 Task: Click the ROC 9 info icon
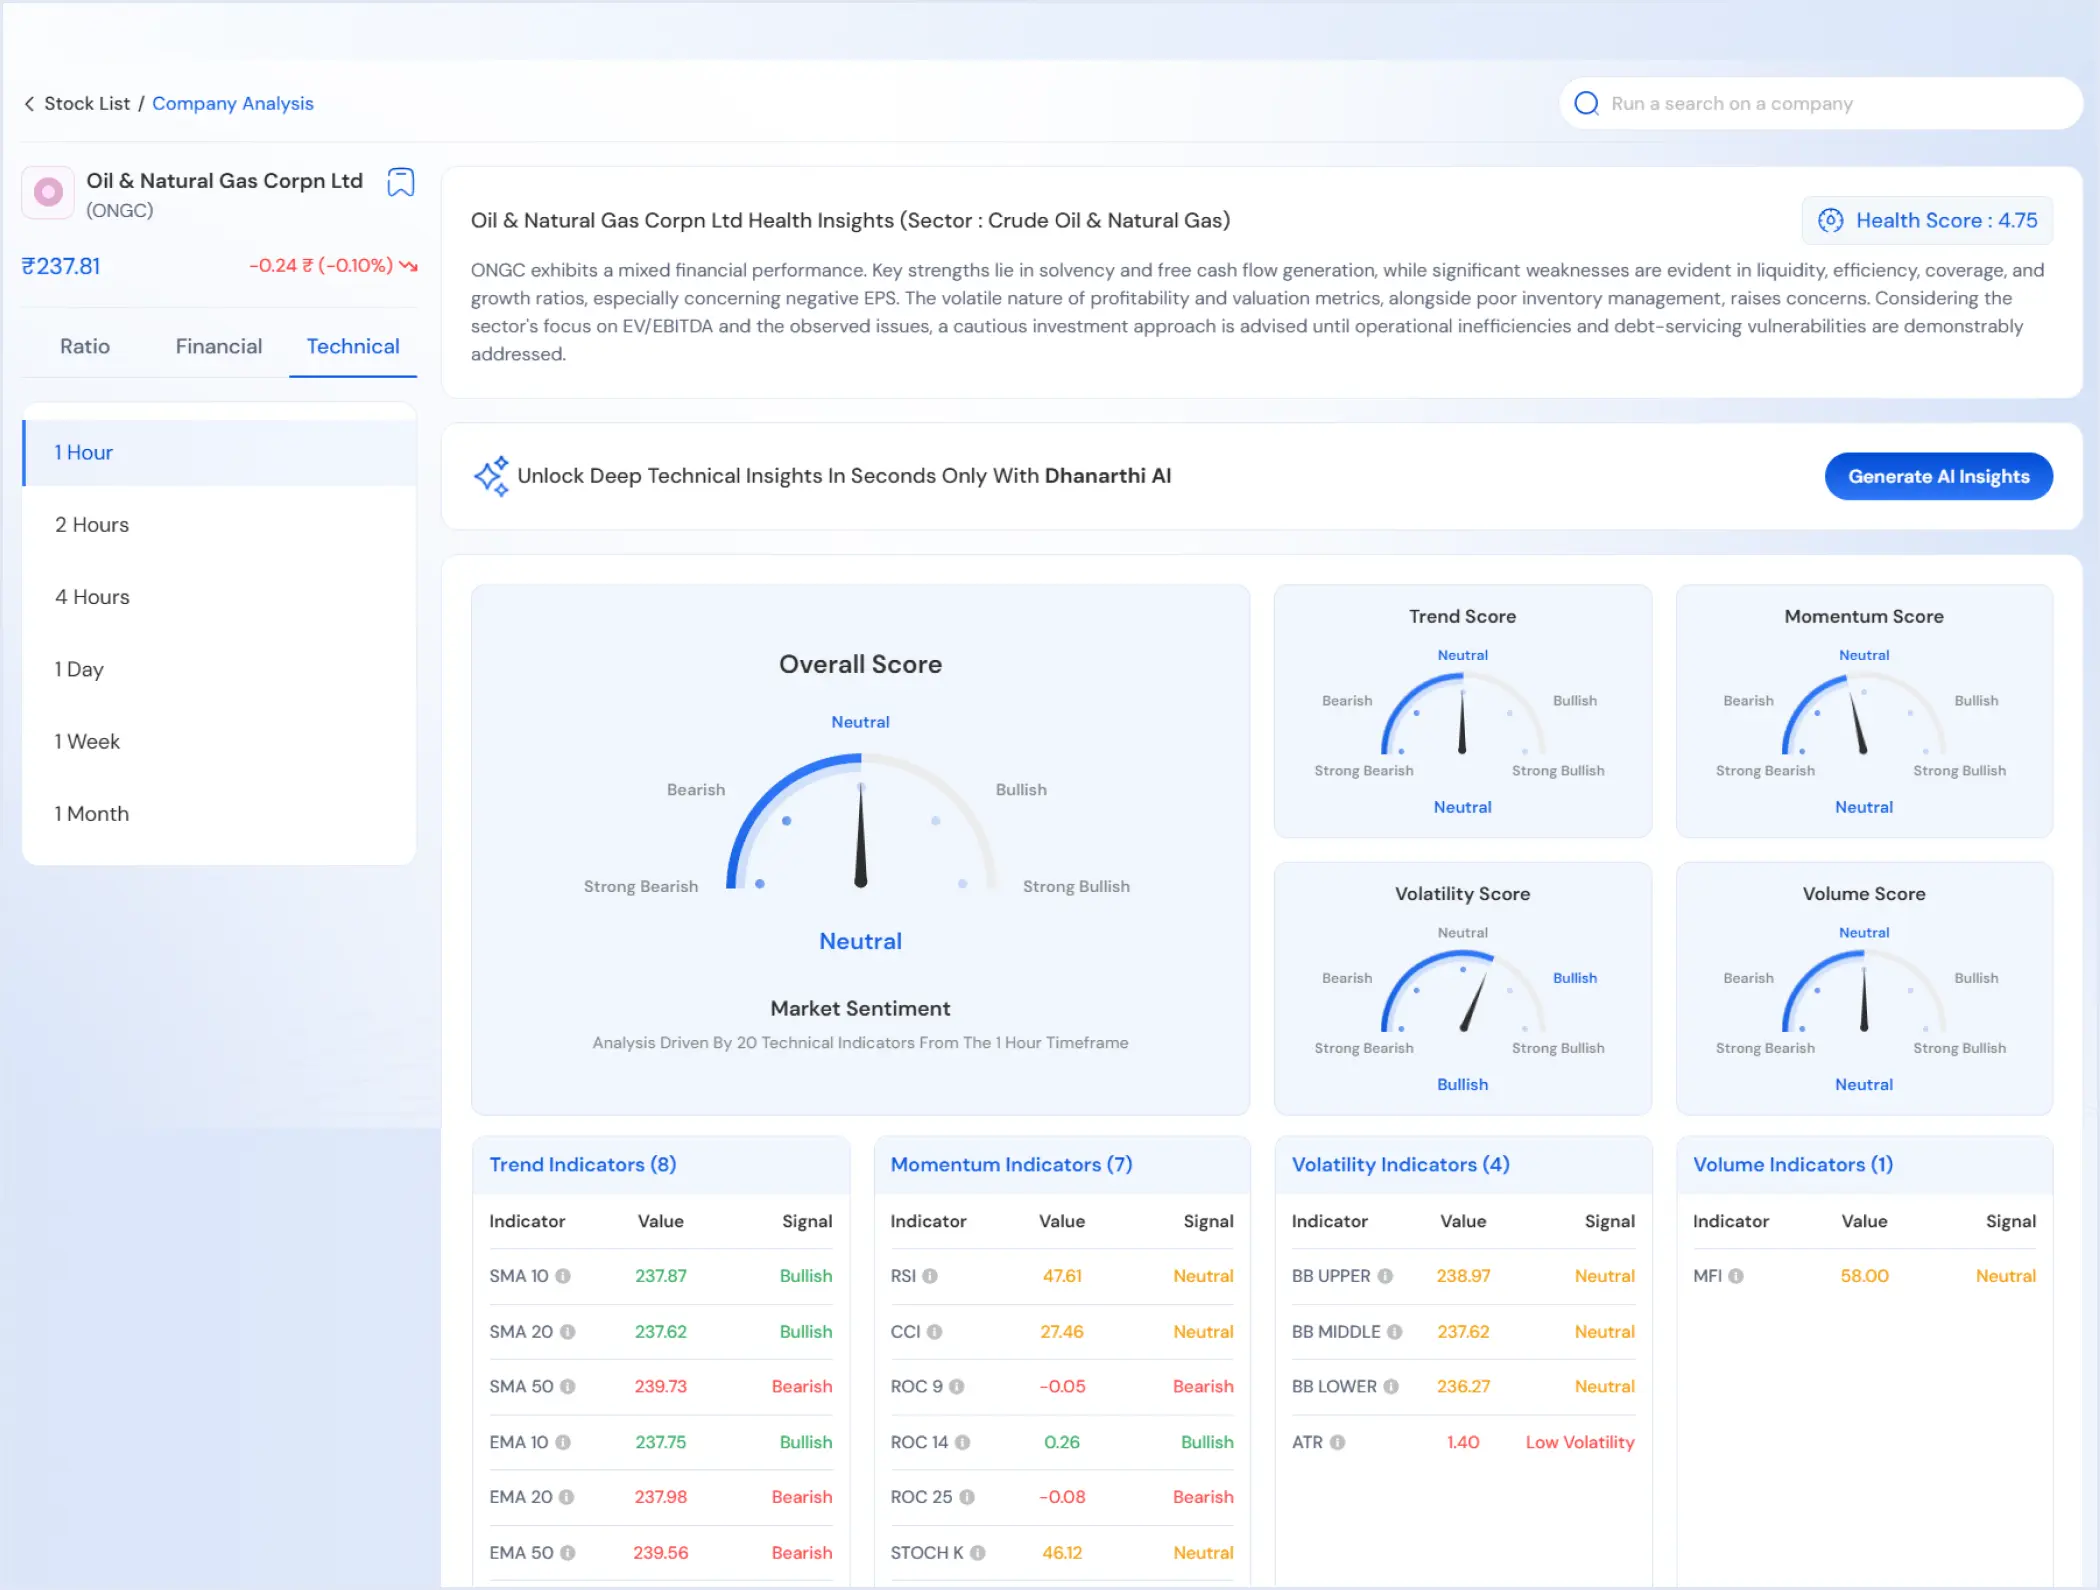point(956,1387)
